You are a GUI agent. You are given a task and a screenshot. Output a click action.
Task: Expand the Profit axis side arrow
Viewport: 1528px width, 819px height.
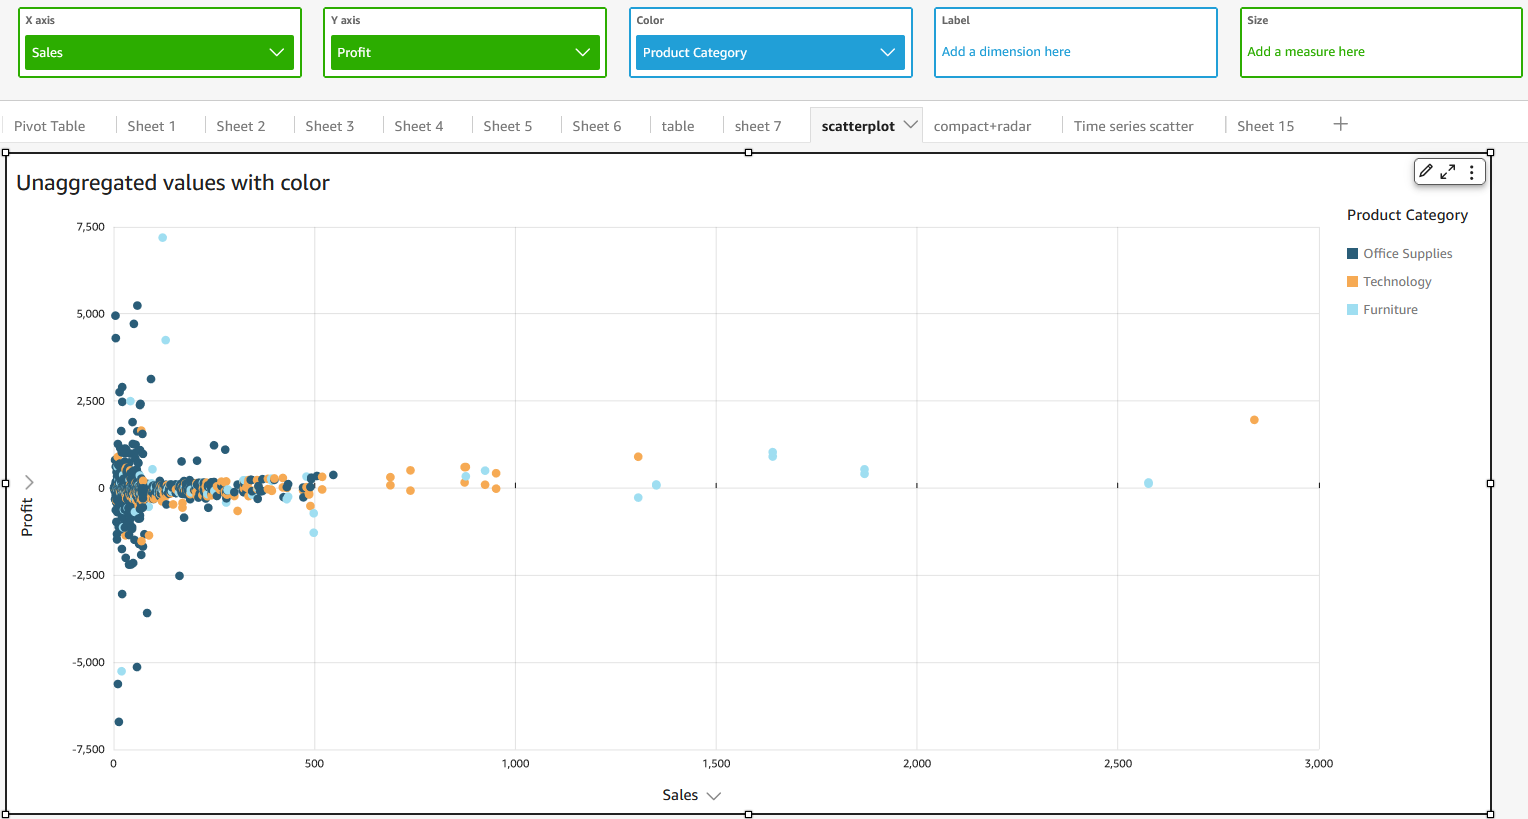[x=29, y=482]
